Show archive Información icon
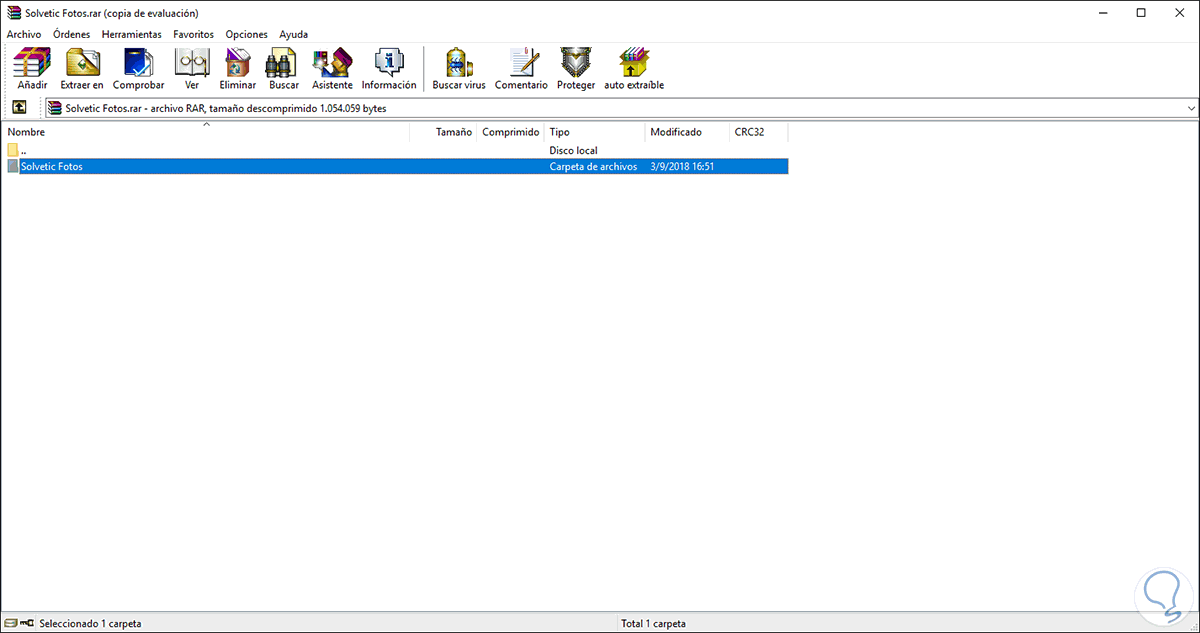The image size is (1200, 633). click(x=389, y=62)
